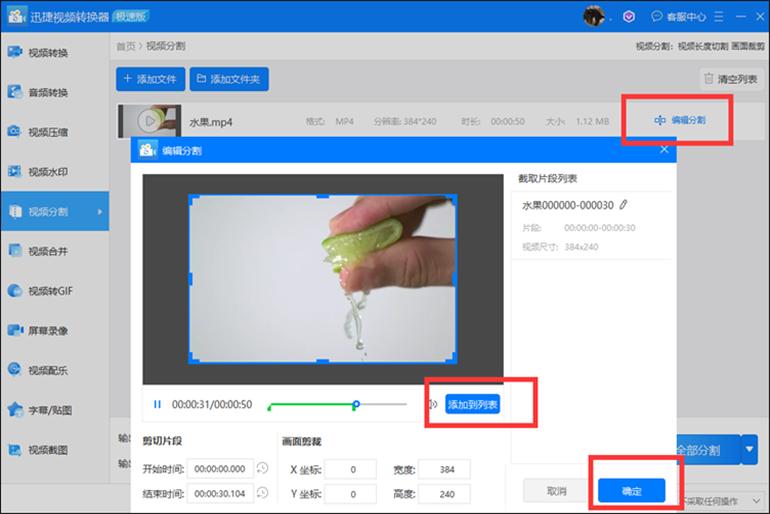Viewport: 770px width, 514px height.
Task: Click the 结束时间 input field
Action: [220, 493]
